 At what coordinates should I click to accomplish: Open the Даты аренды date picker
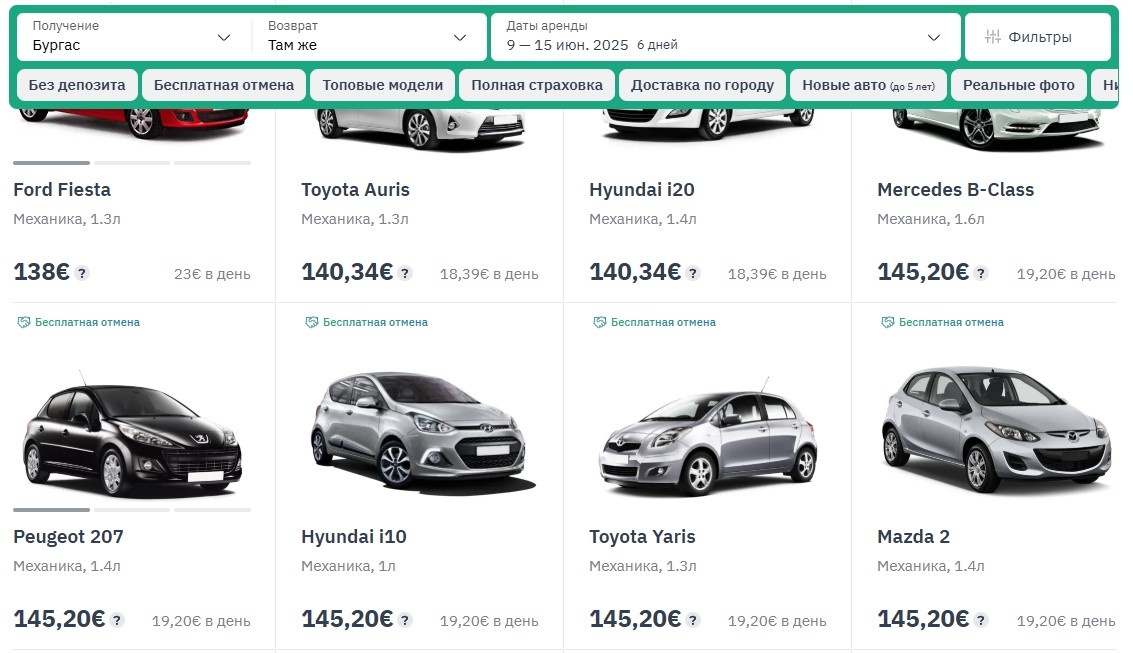(x=722, y=37)
